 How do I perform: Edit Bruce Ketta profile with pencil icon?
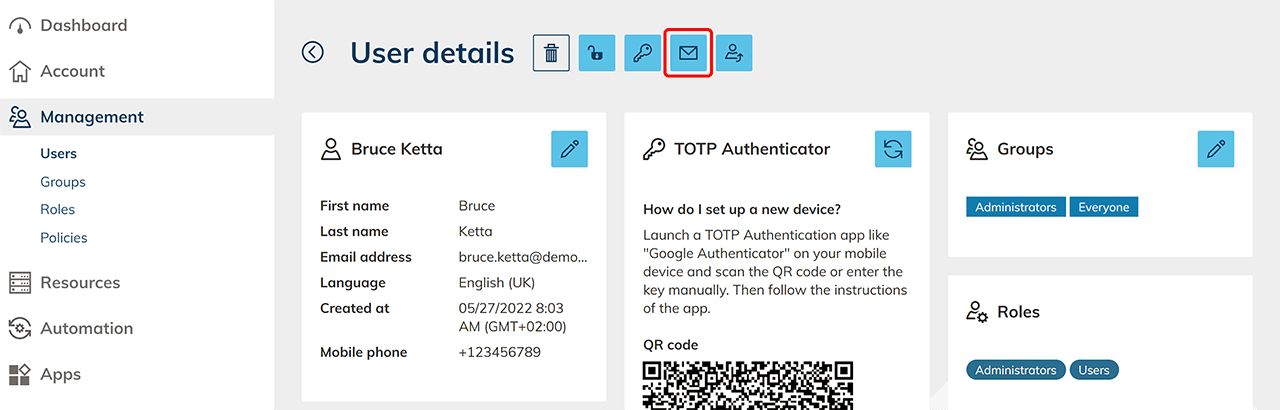[569, 149]
